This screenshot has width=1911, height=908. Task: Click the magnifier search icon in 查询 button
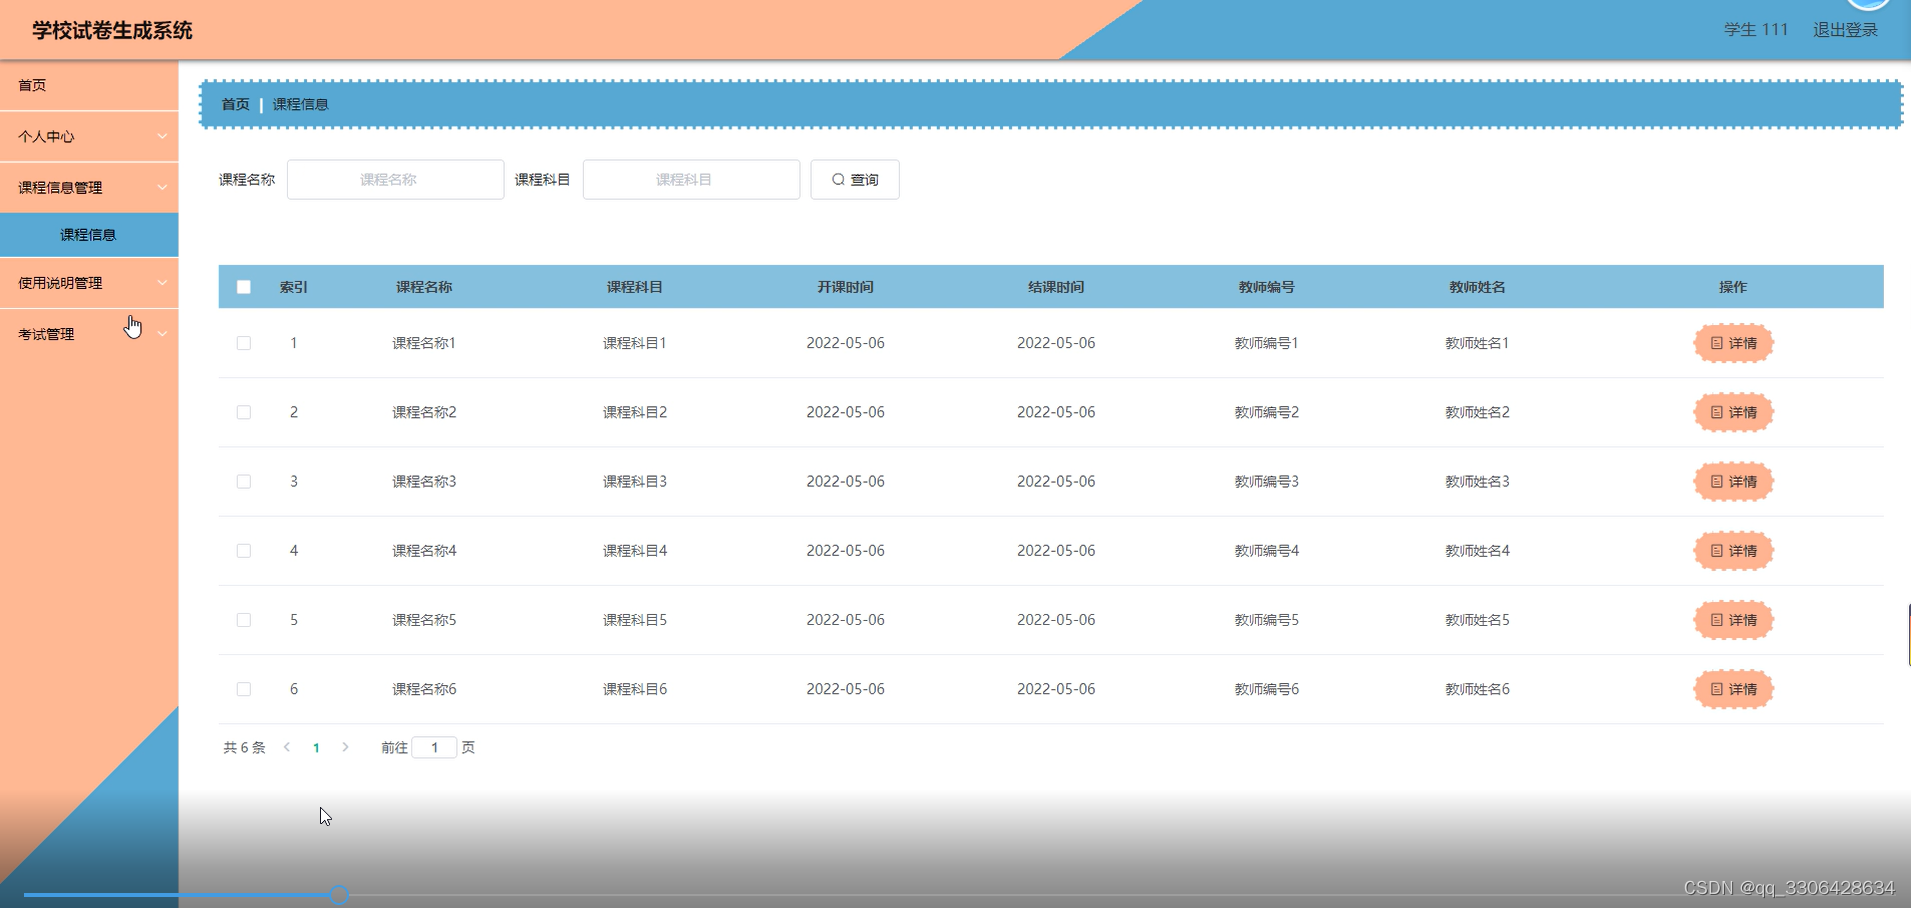pos(839,179)
